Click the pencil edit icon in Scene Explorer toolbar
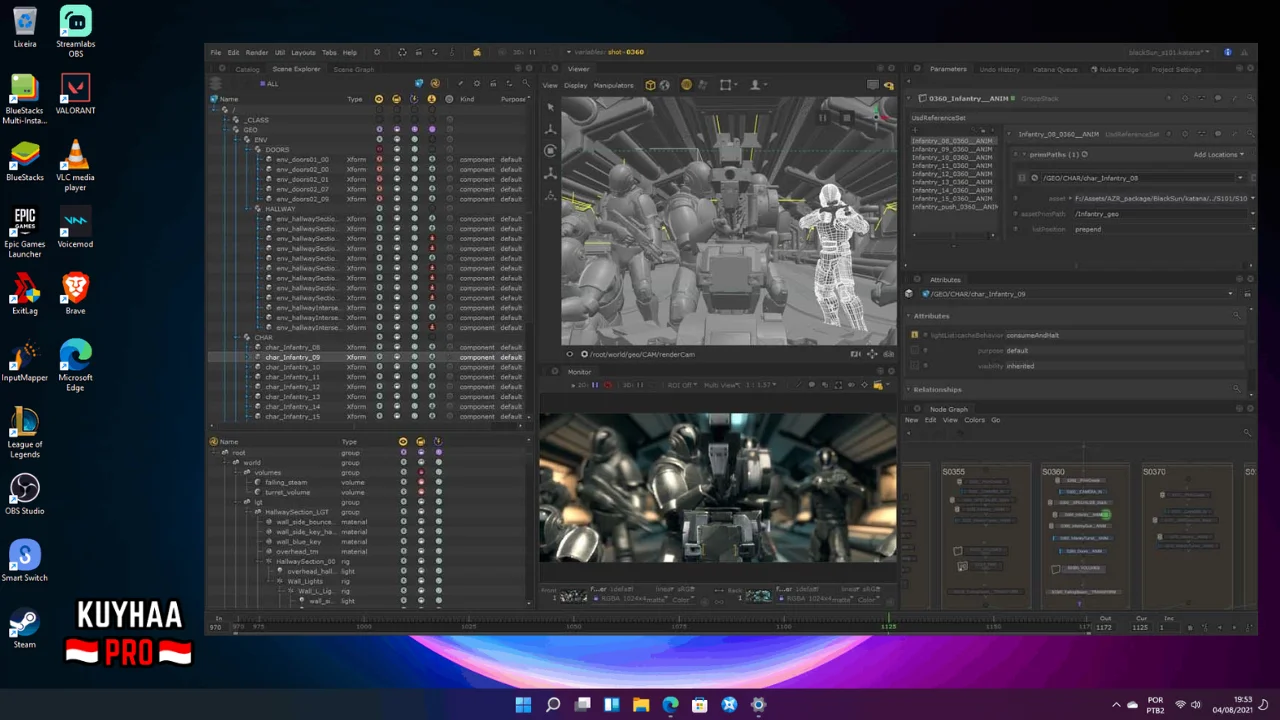 (x=460, y=84)
